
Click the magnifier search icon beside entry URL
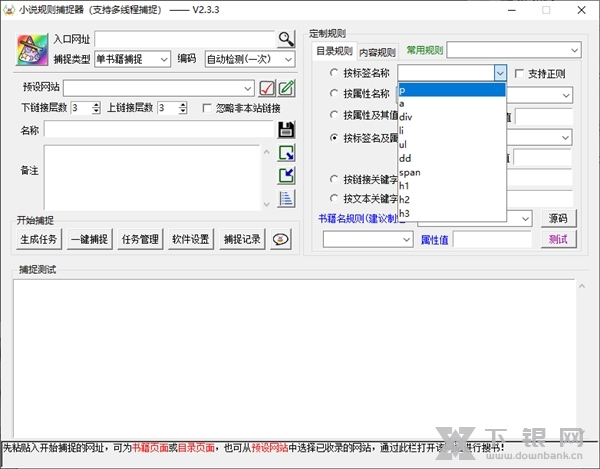(286, 39)
